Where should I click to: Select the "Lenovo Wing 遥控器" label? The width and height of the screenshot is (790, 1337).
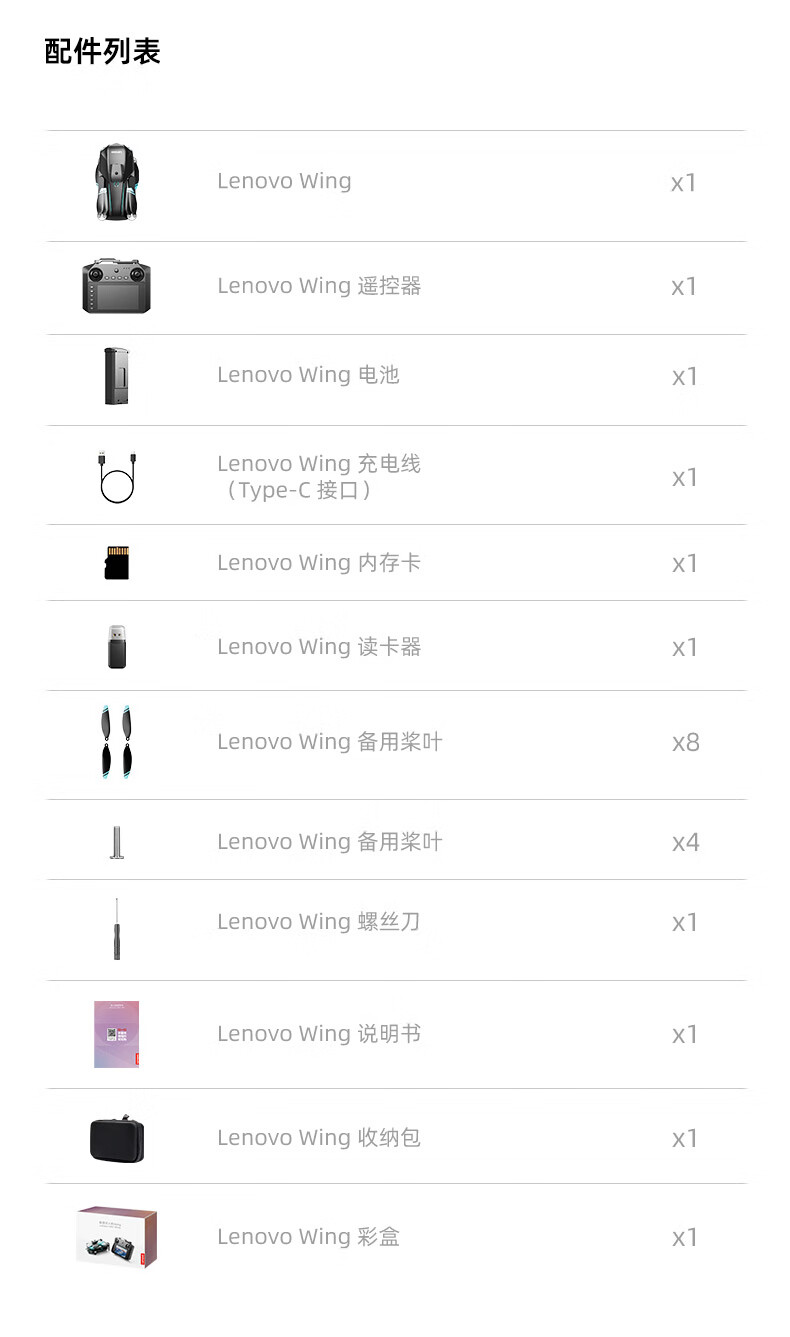(319, 286)
